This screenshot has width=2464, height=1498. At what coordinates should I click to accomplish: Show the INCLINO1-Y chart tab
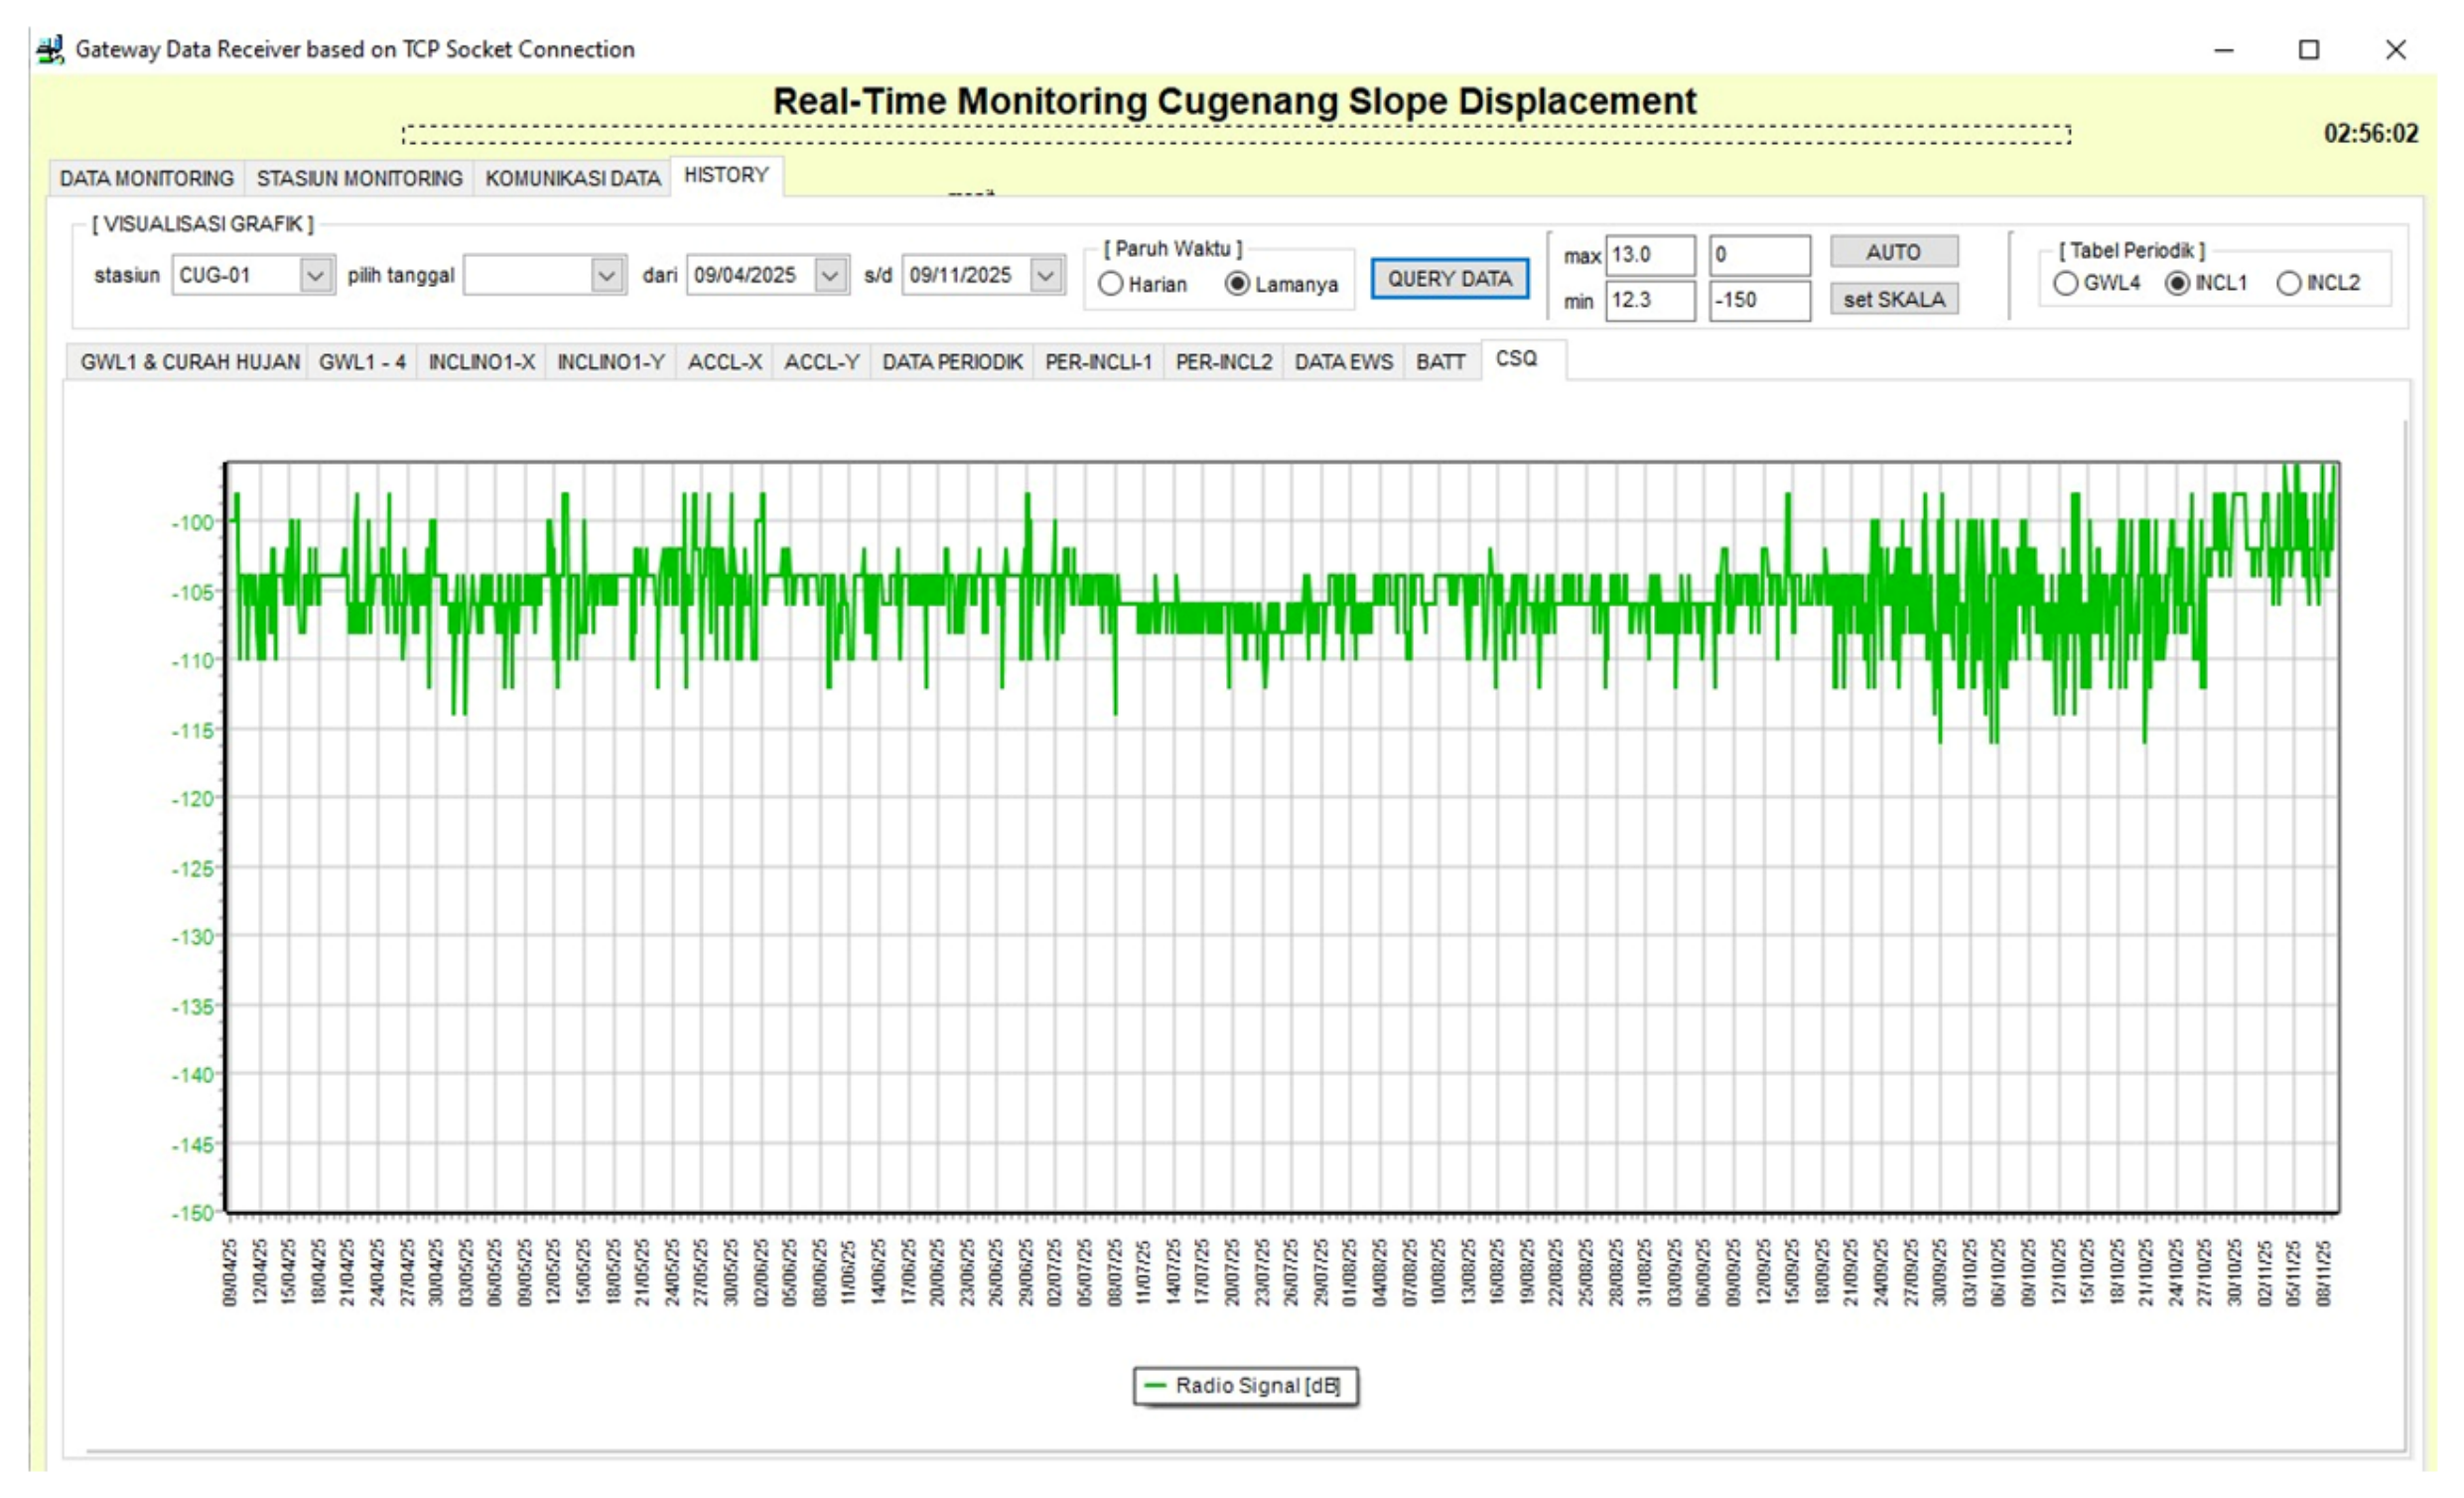click(610, 362)
